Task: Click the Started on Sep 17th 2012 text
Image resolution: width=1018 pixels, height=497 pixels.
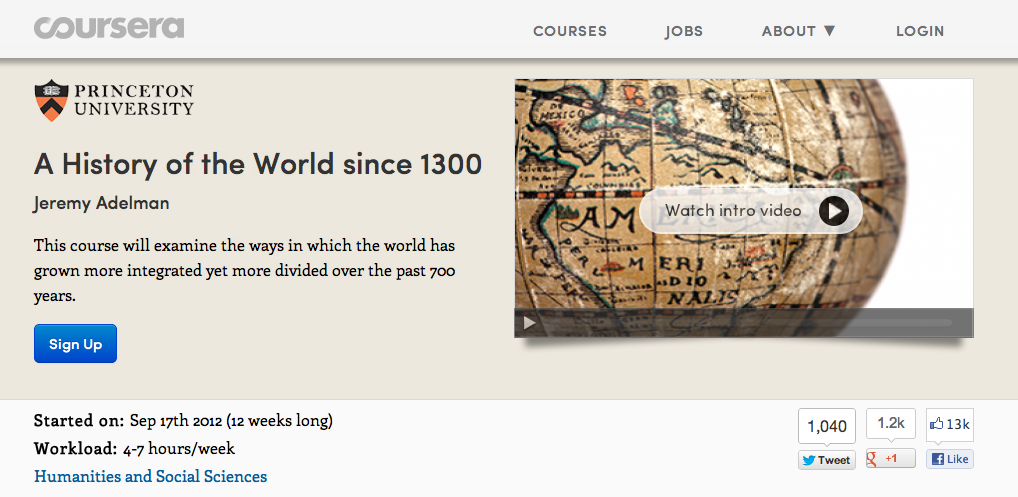Action: pyautogui.click(x=183, y=421)
